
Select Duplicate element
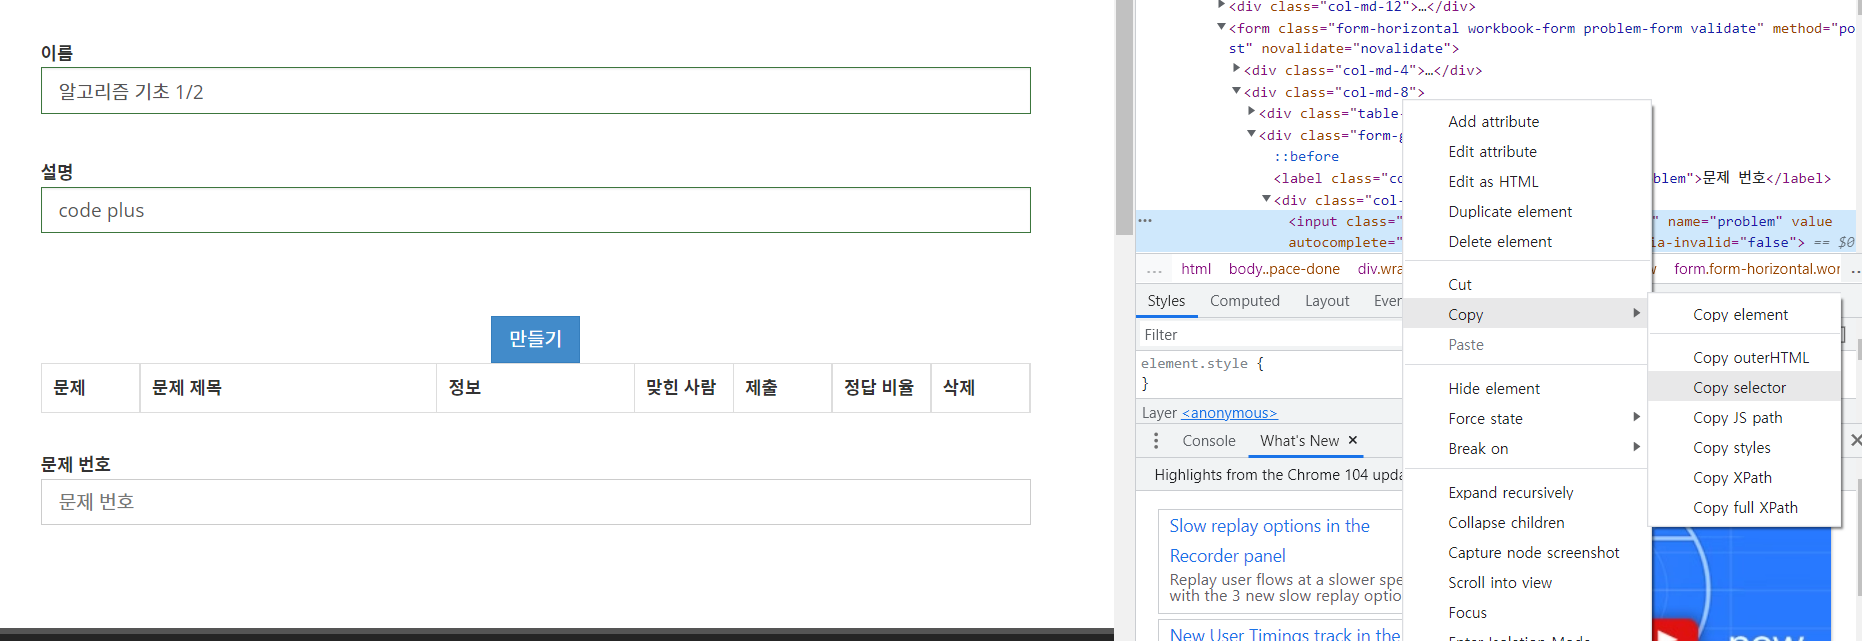1510,212
